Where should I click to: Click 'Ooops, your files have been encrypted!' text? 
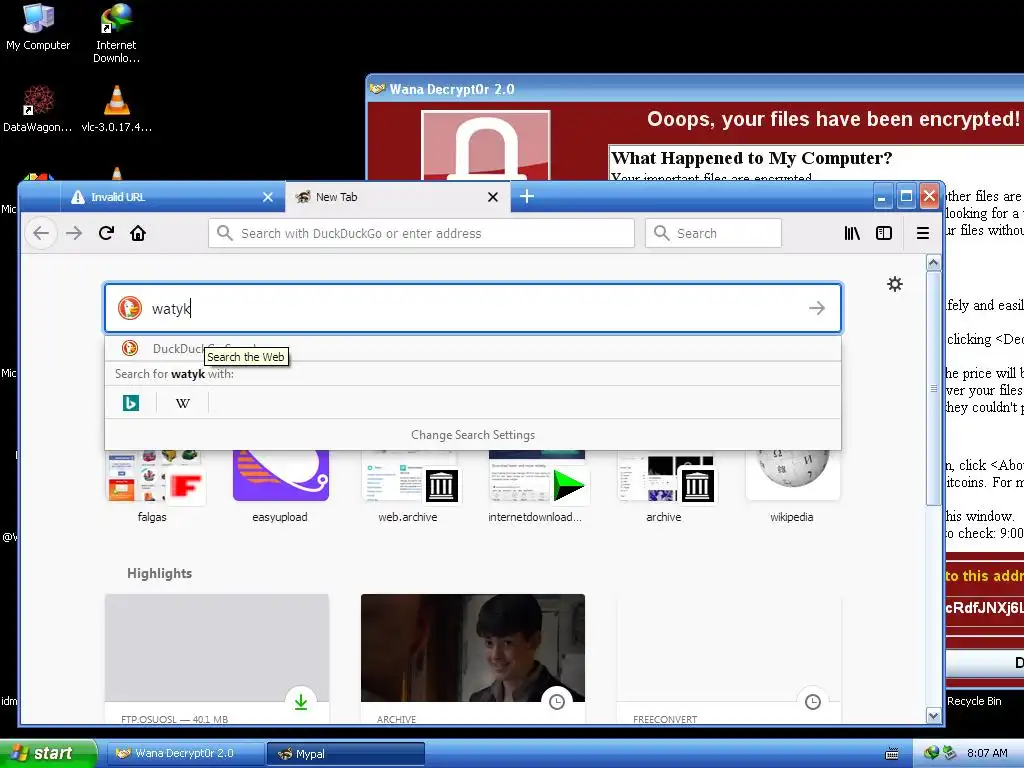(833, 119)
